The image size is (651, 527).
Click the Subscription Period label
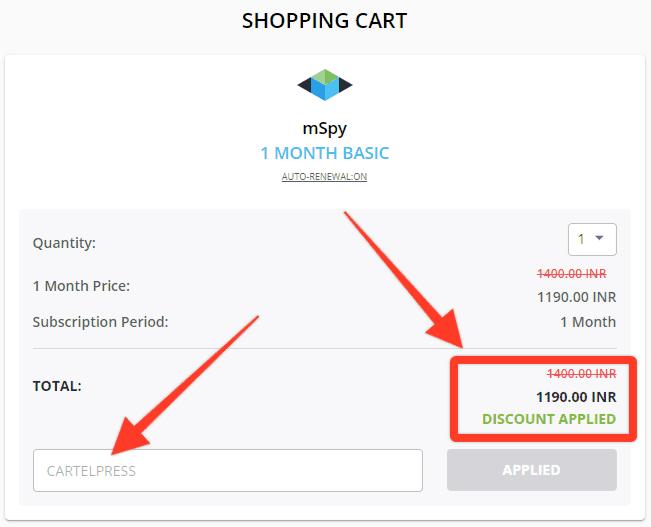pos(100,322)
